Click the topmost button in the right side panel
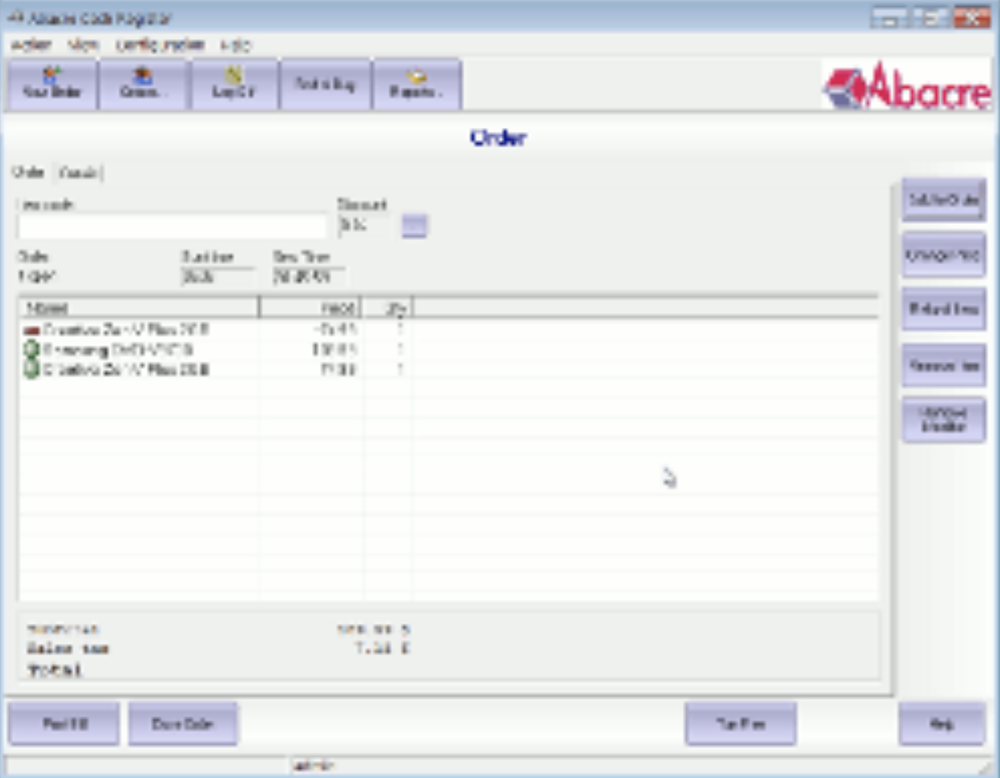Viewport: 1000px width, 778px height. pos(943,200)
